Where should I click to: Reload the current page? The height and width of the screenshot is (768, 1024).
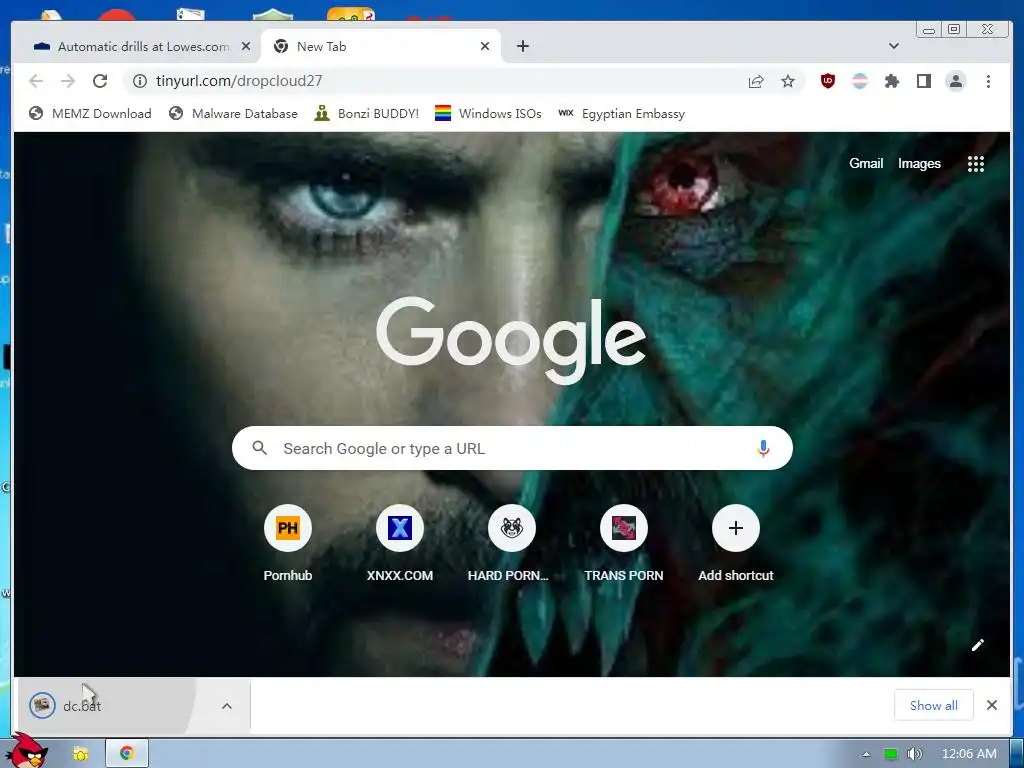click(x=100, y=81)
